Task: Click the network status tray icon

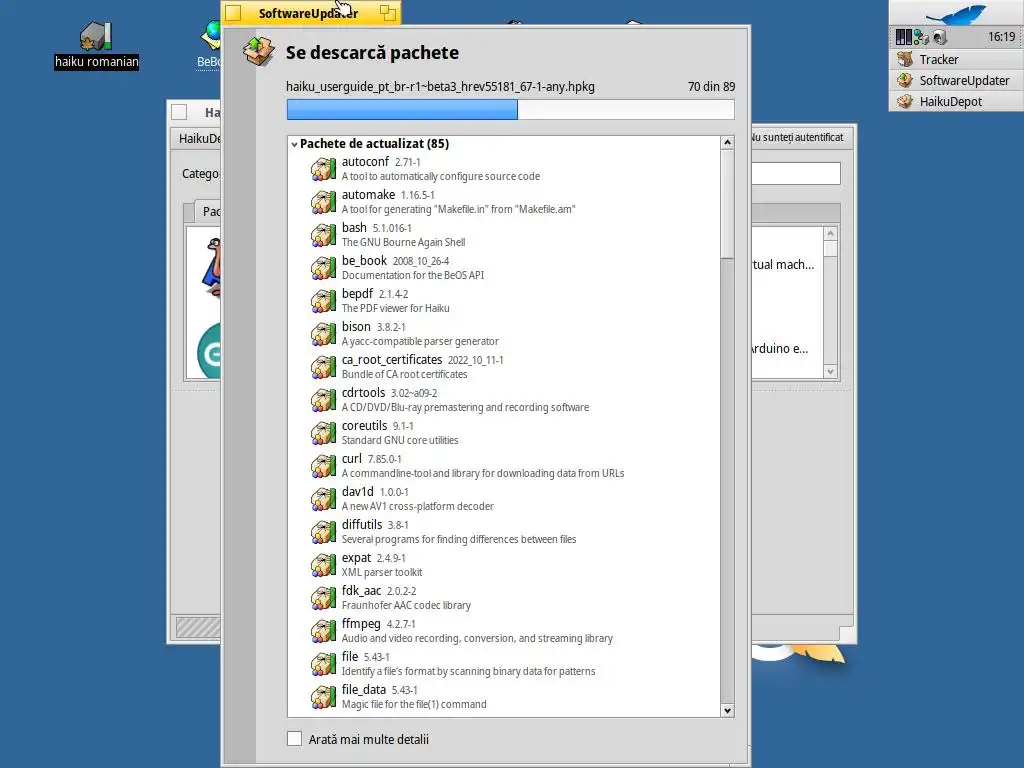Action: 921,37
